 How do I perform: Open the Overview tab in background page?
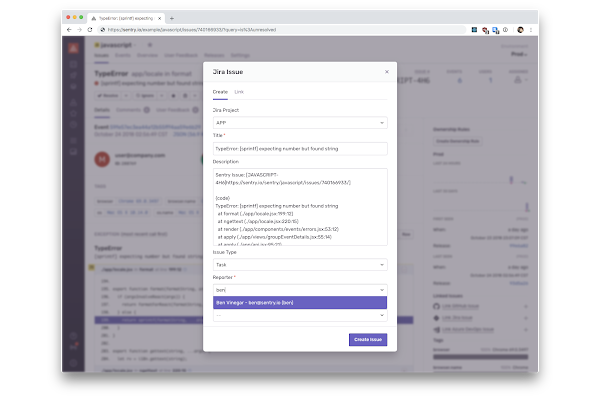coord(147,55)
